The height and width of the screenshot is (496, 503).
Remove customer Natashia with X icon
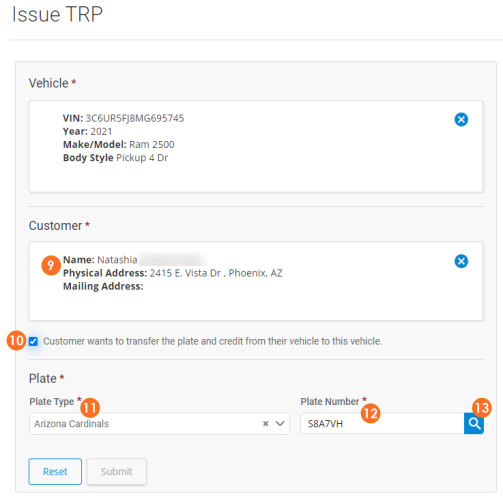coord(461,261)
